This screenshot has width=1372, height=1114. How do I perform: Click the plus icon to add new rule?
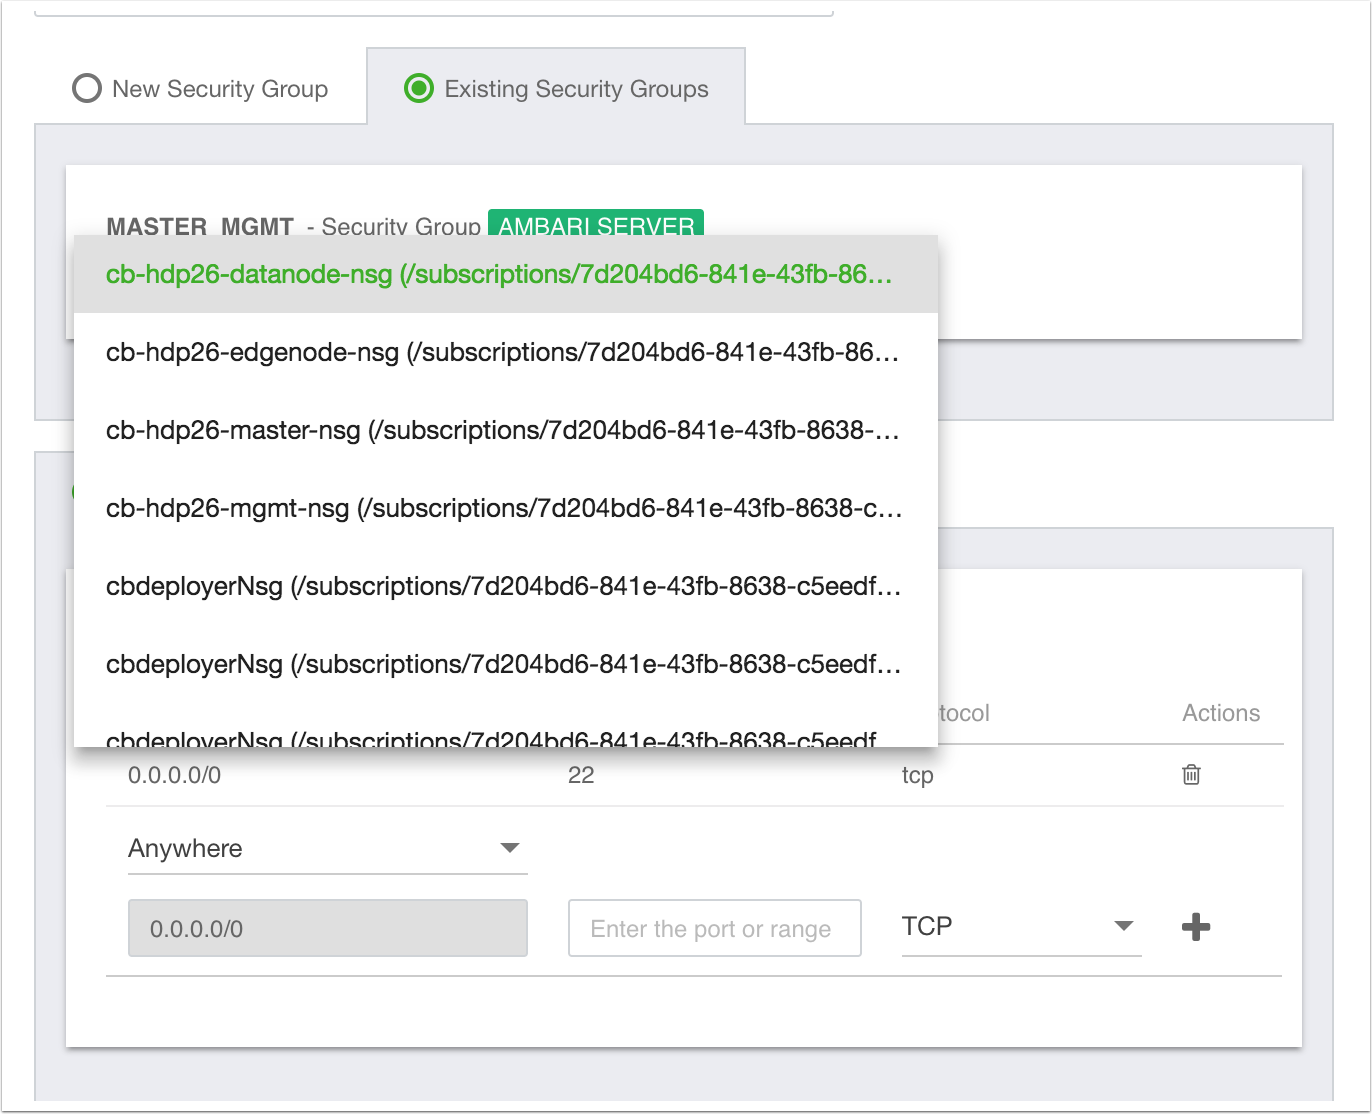click(1196, 928)
